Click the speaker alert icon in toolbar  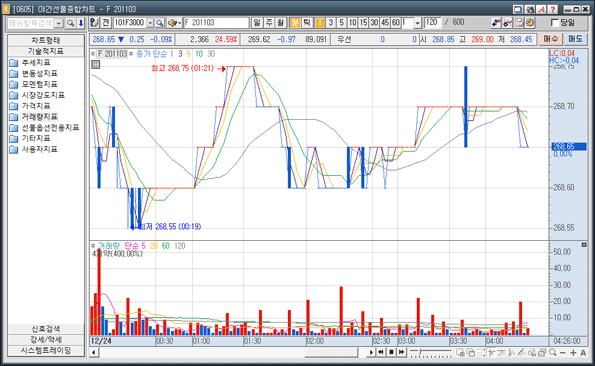point(173,23)
